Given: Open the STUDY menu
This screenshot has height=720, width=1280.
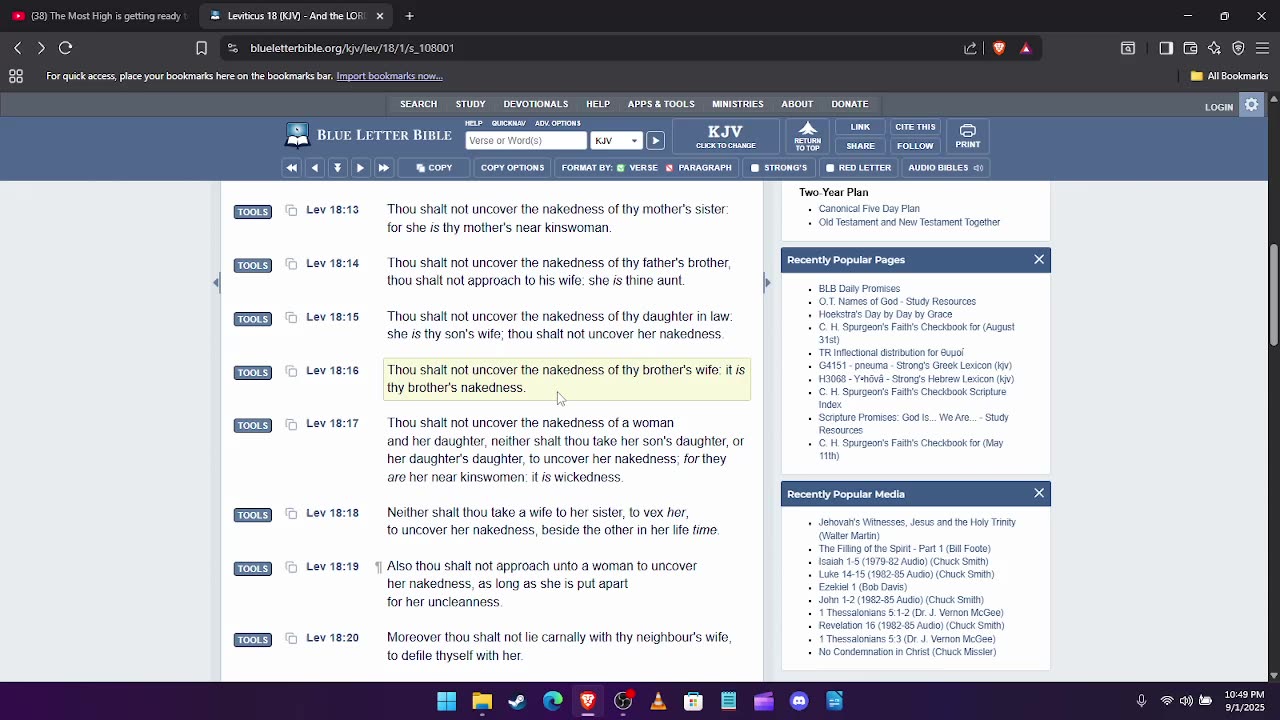Looking at the screenshot, I should click(x=470, y=104).
